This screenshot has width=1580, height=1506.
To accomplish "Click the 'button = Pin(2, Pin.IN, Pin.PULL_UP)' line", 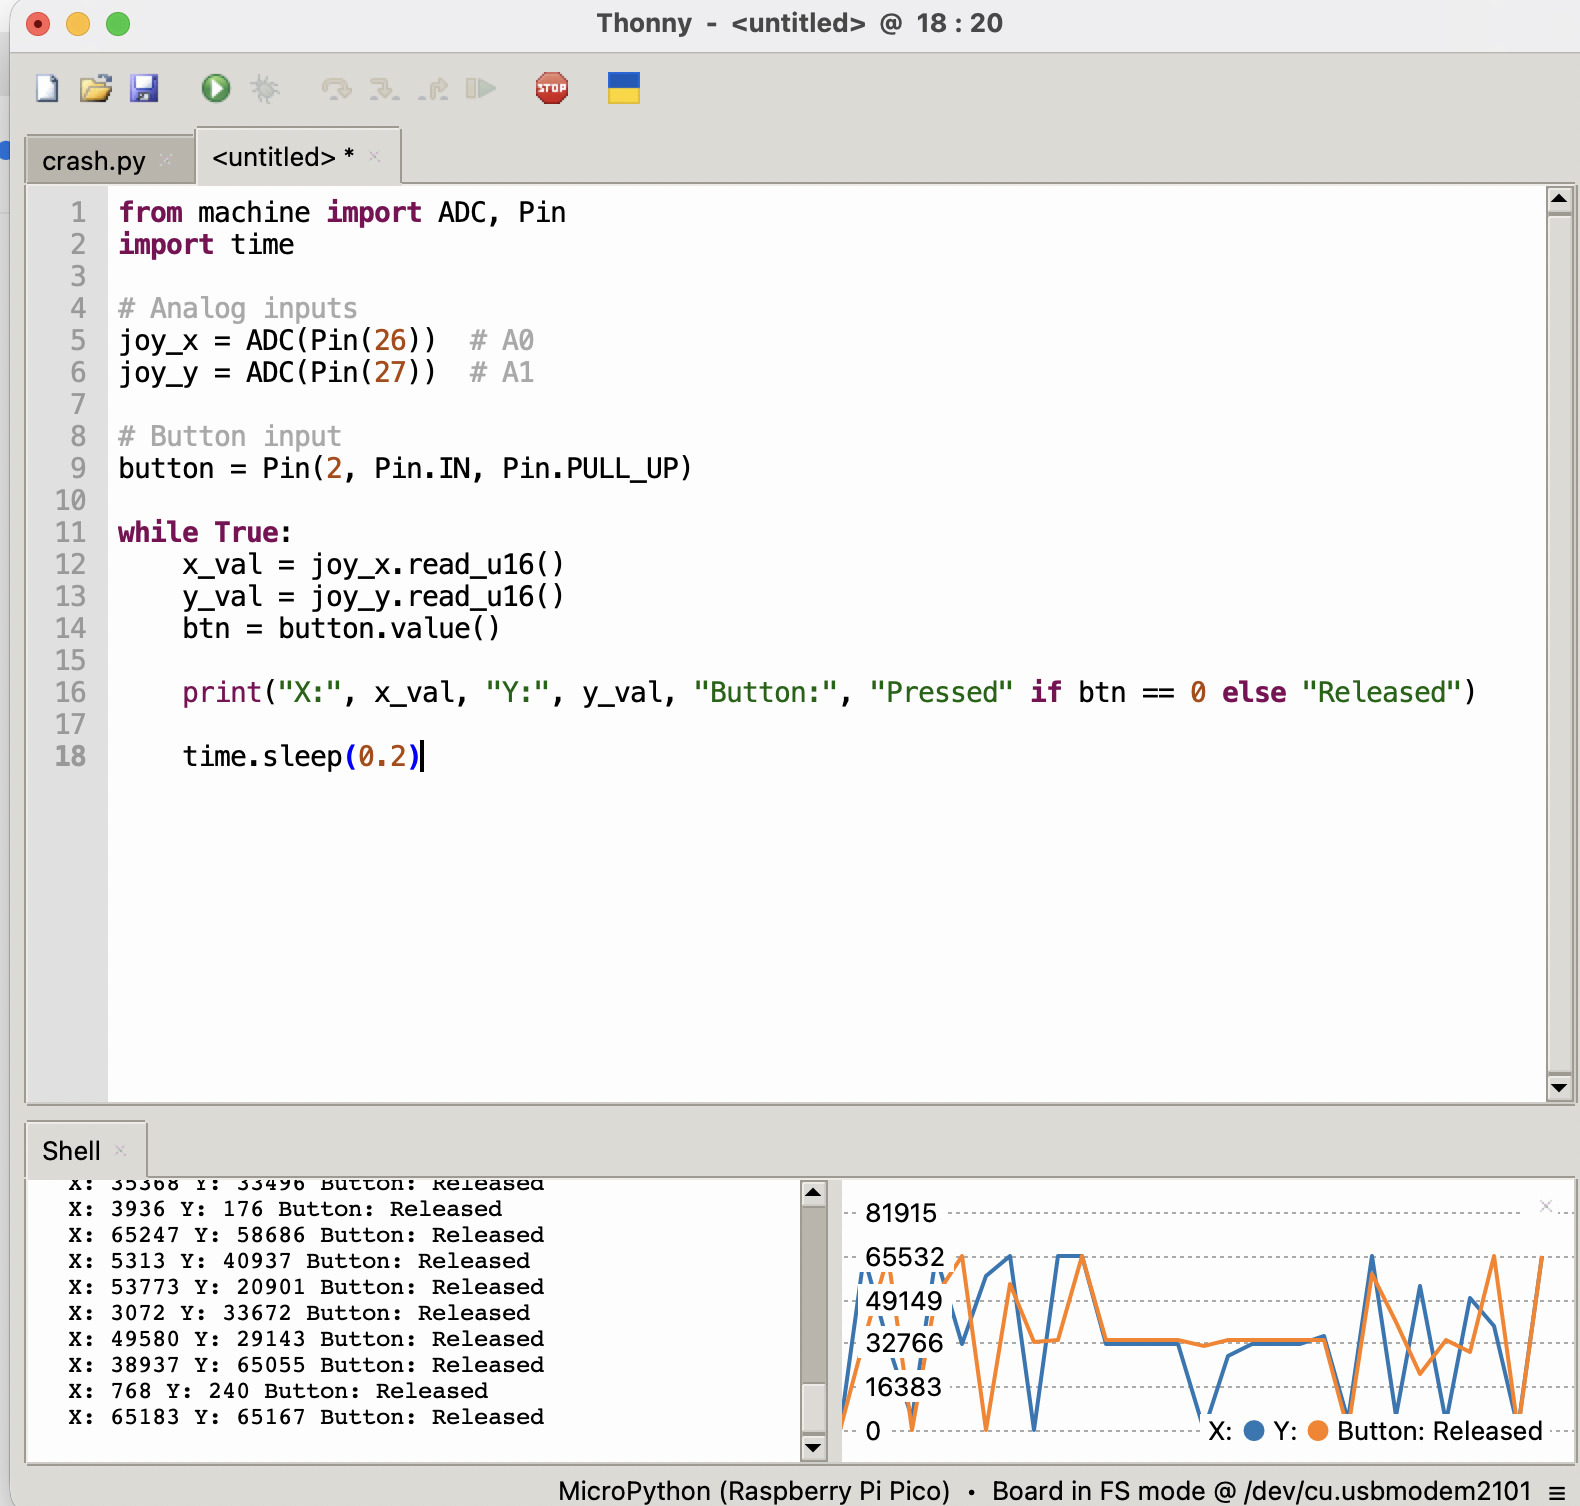I will click(405, 468).
